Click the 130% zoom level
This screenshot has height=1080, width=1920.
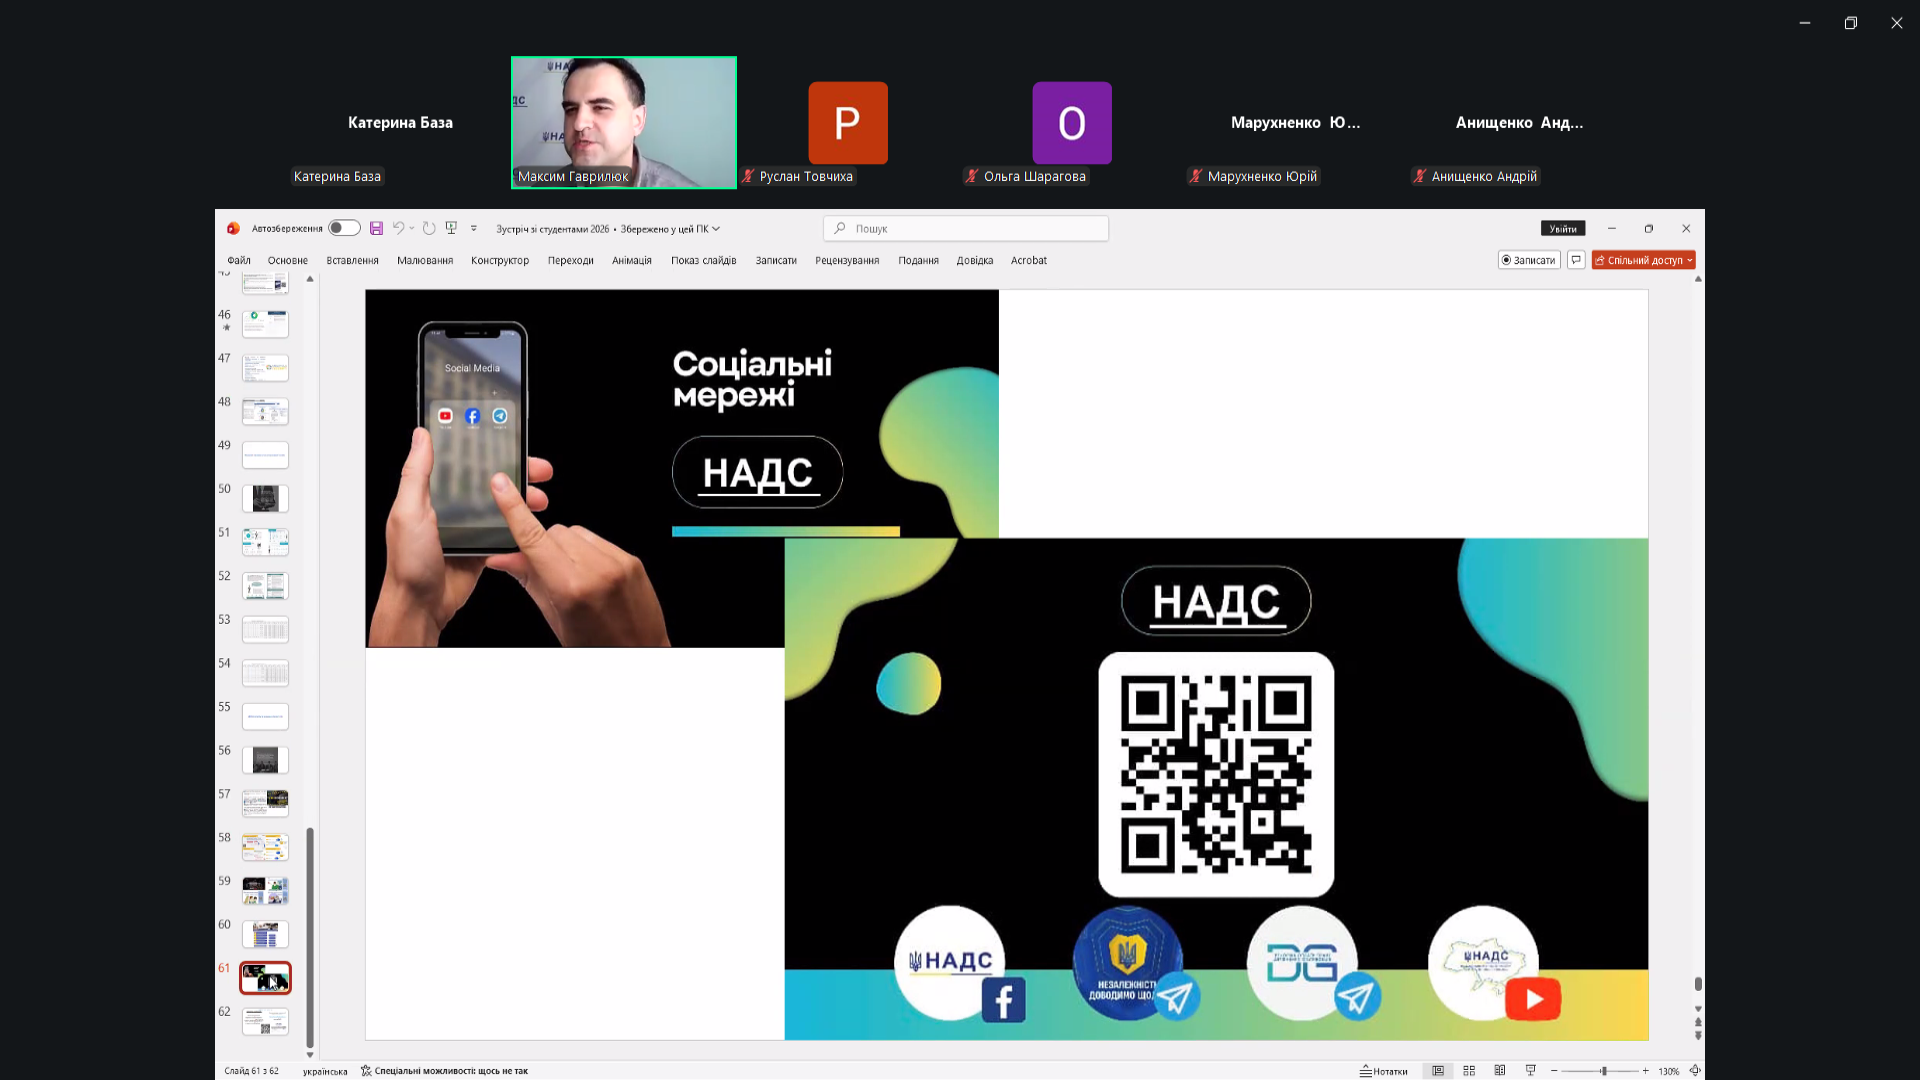[1668, 1071]
